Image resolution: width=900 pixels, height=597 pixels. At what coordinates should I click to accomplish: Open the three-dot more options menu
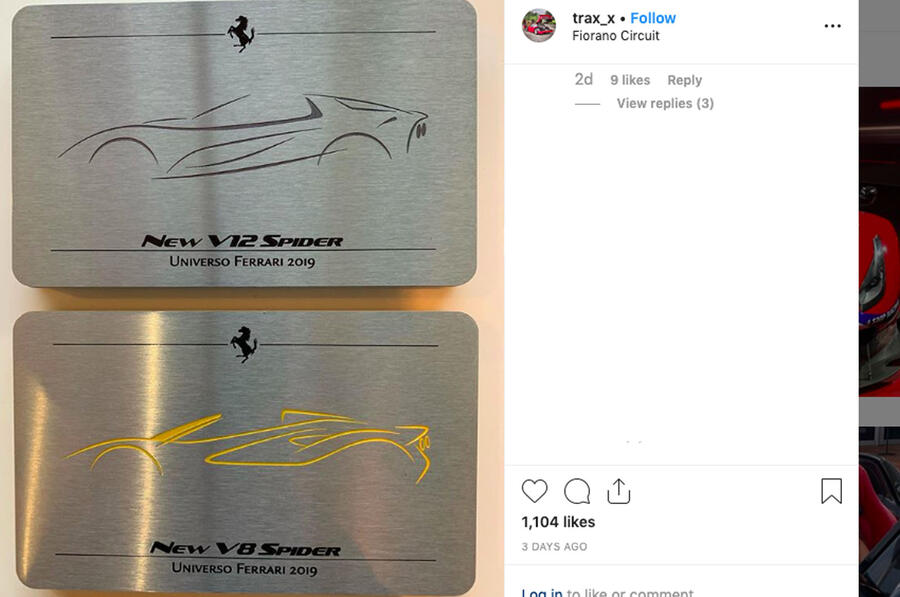[x=832, y=26]
